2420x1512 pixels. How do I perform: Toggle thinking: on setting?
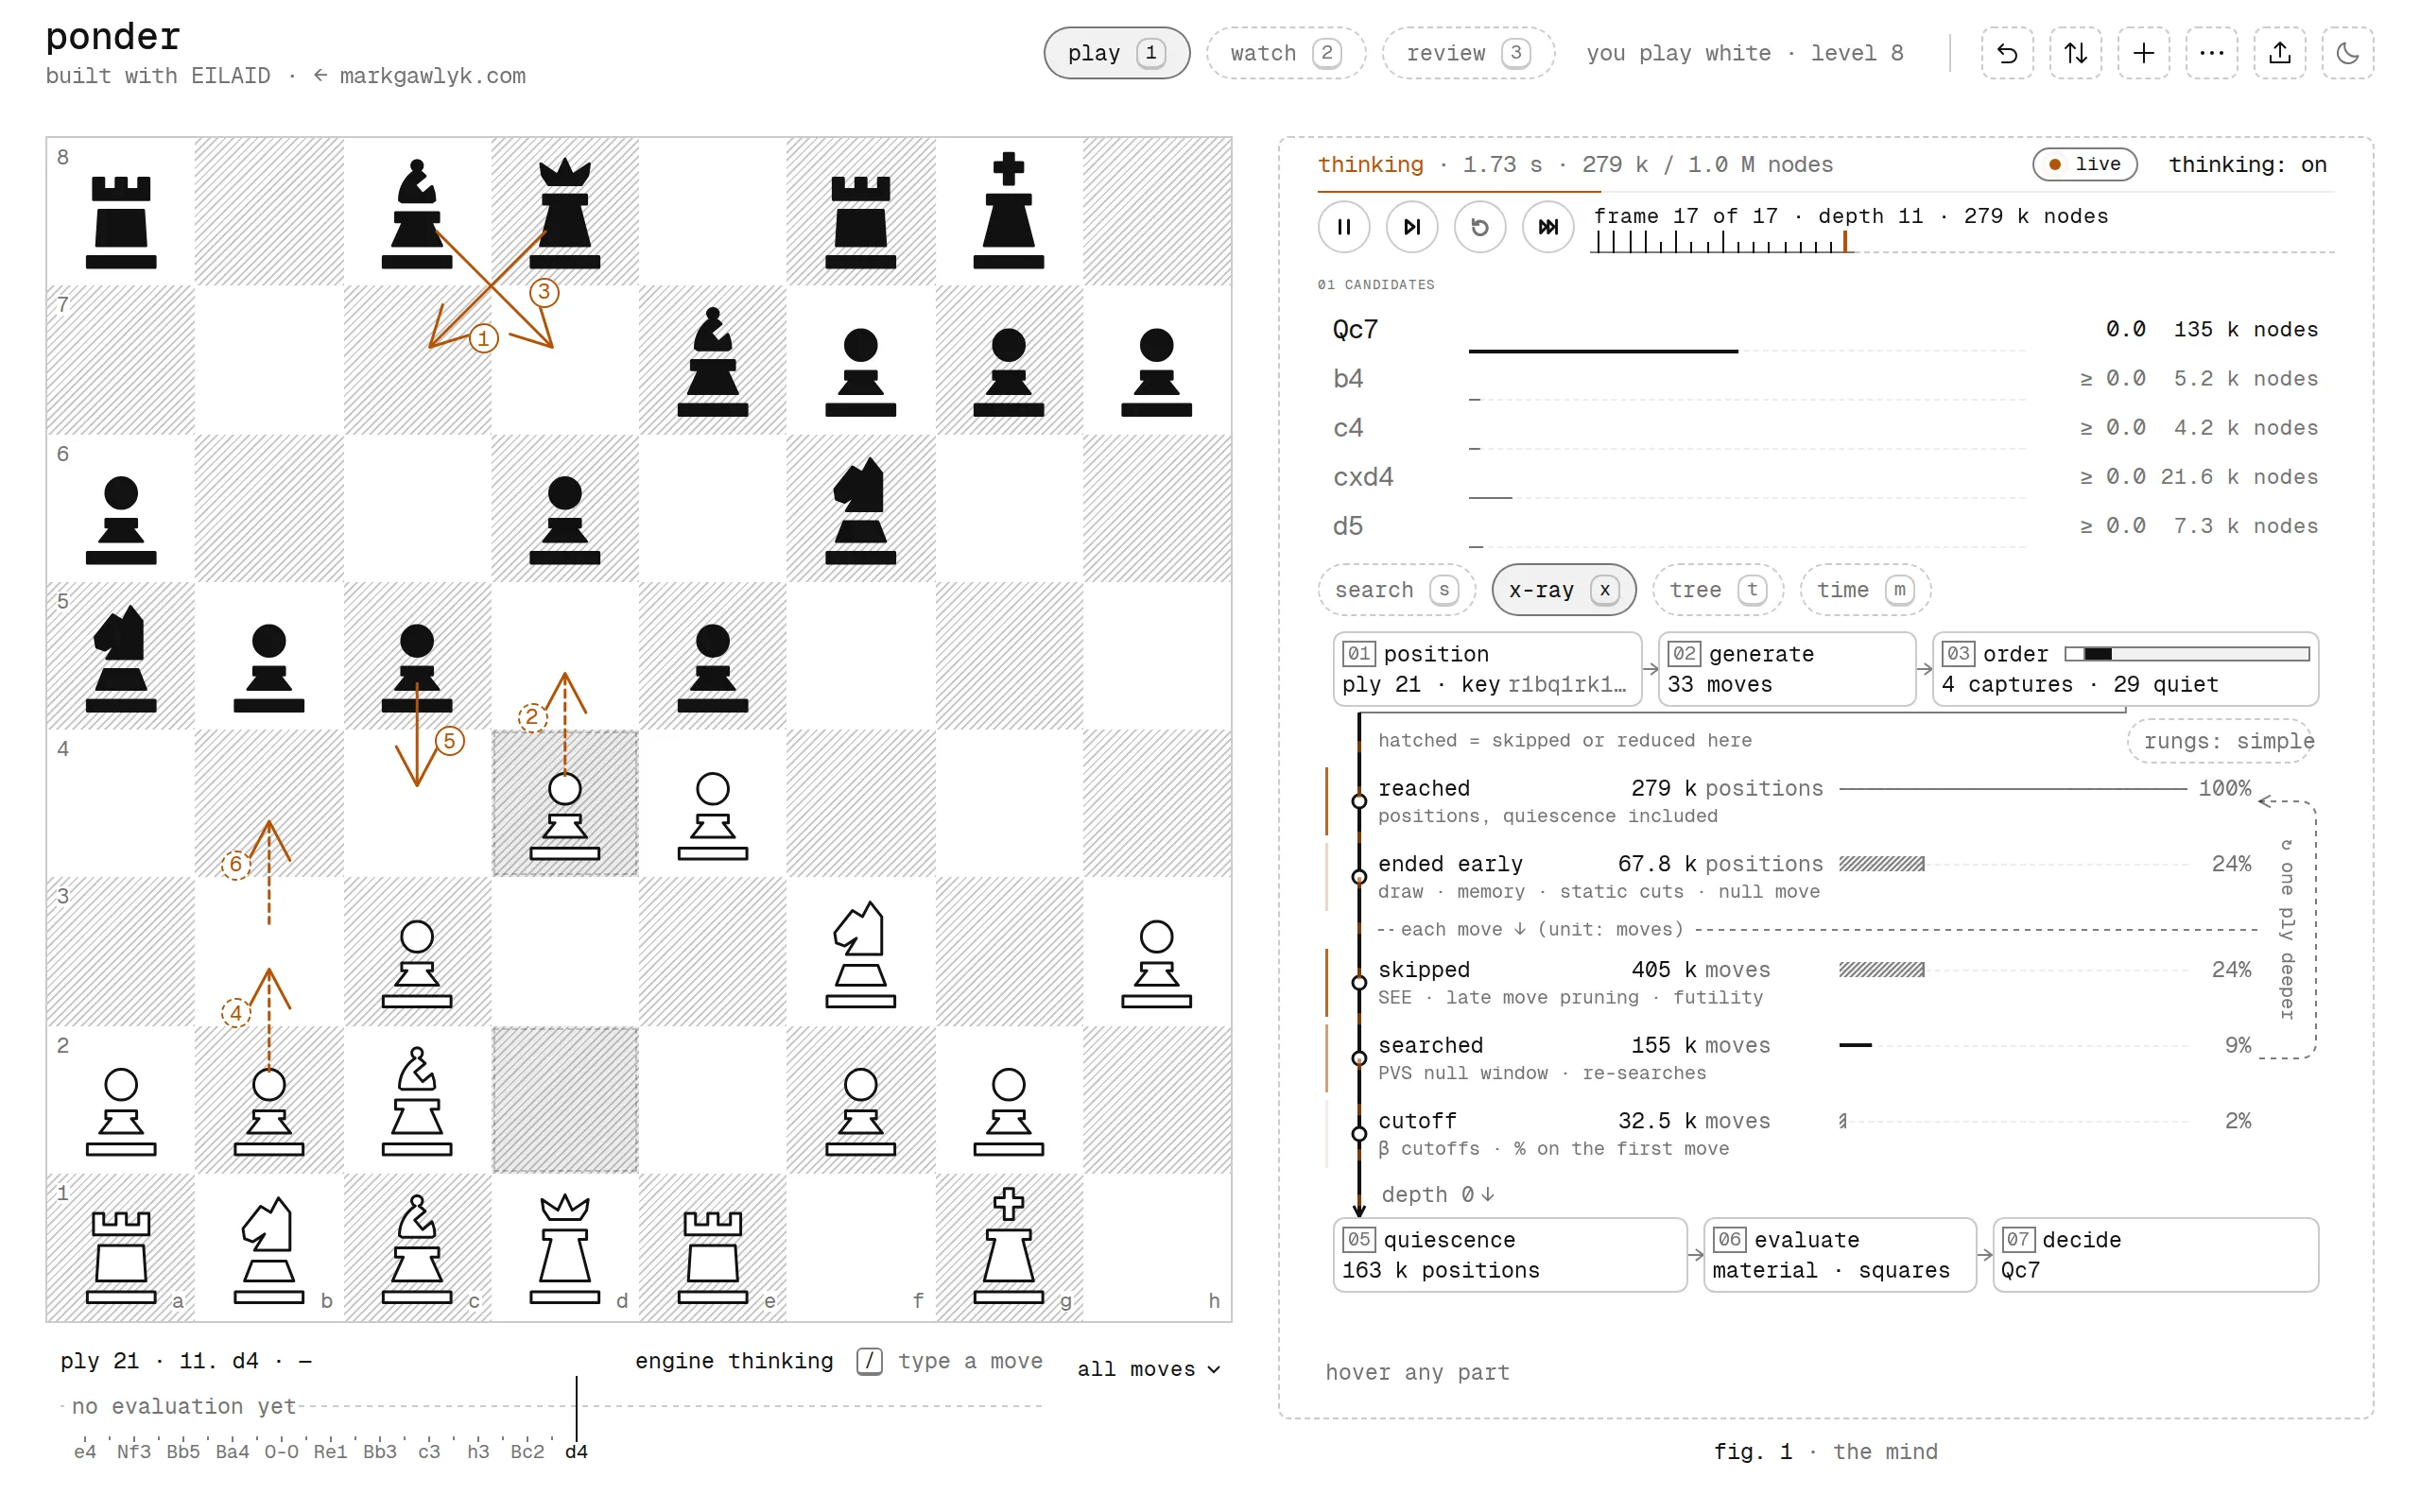[x=2247, y=164]
